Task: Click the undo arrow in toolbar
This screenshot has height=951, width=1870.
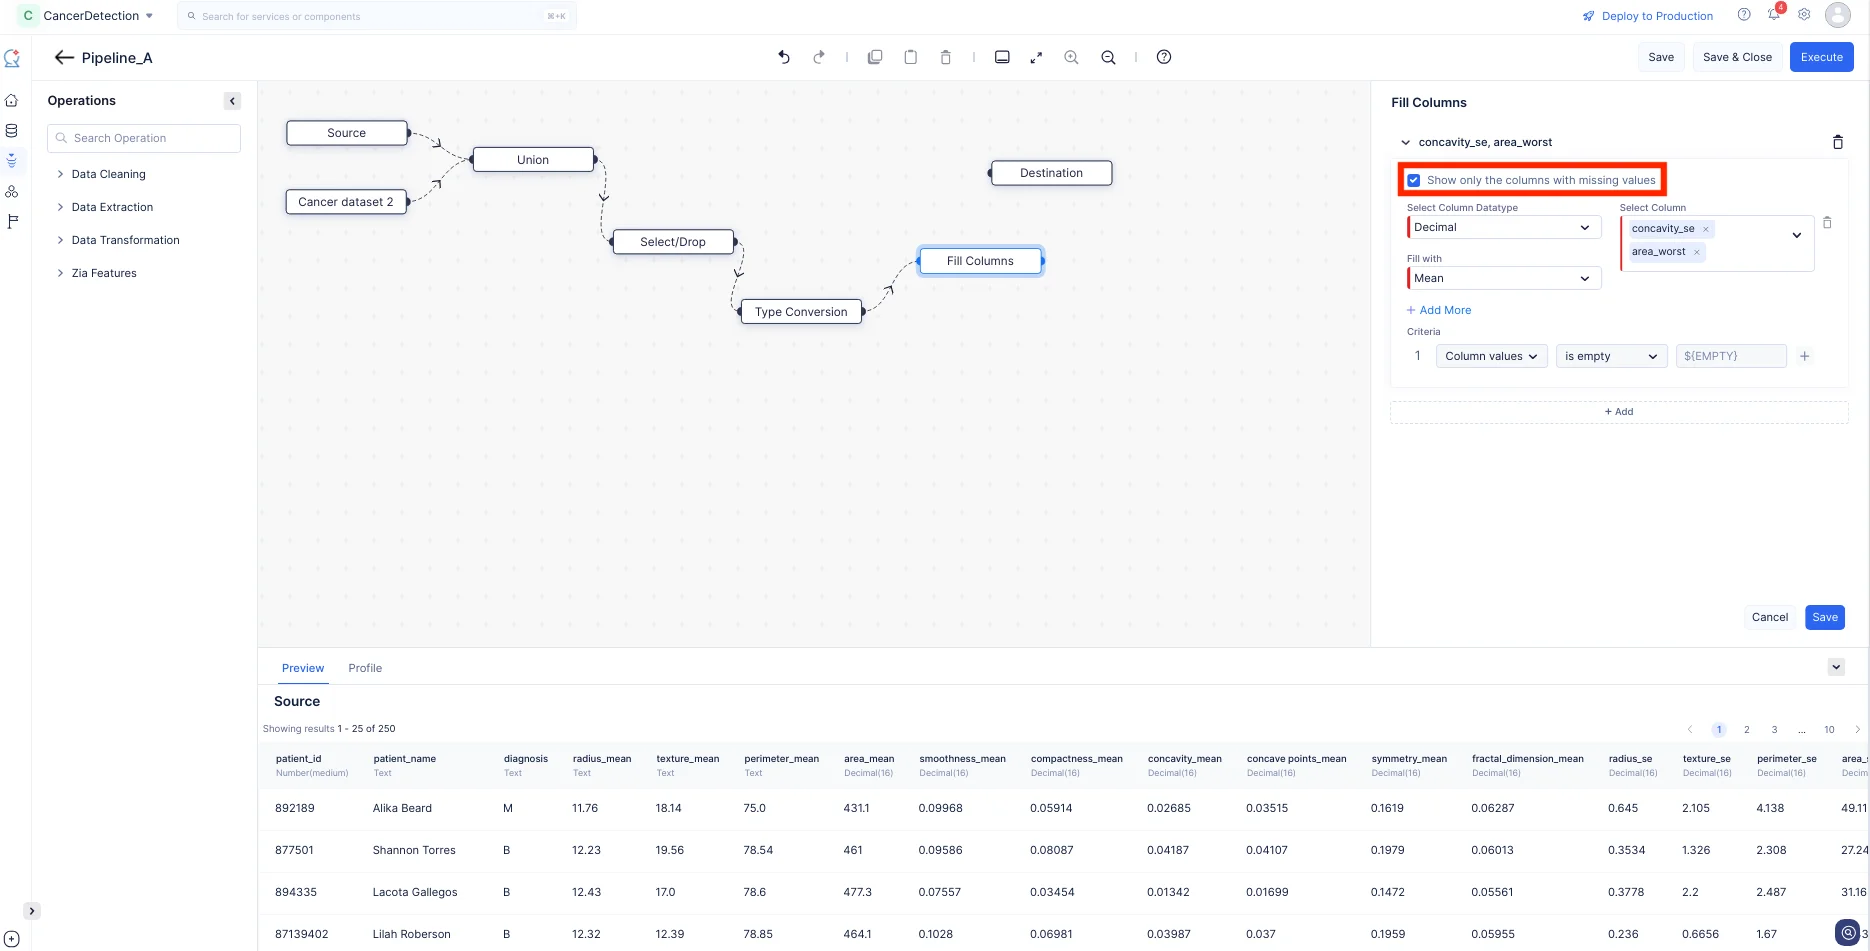Action: tap(784, 57)
